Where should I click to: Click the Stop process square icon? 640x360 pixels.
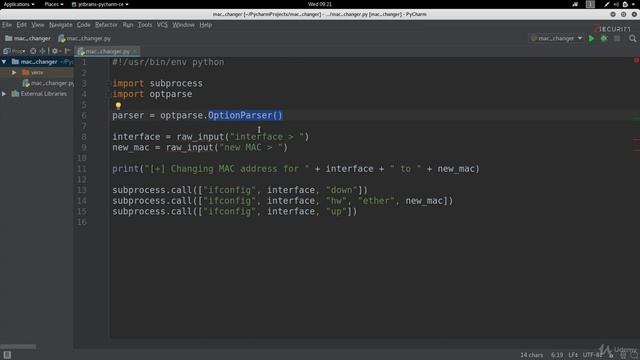617,38
